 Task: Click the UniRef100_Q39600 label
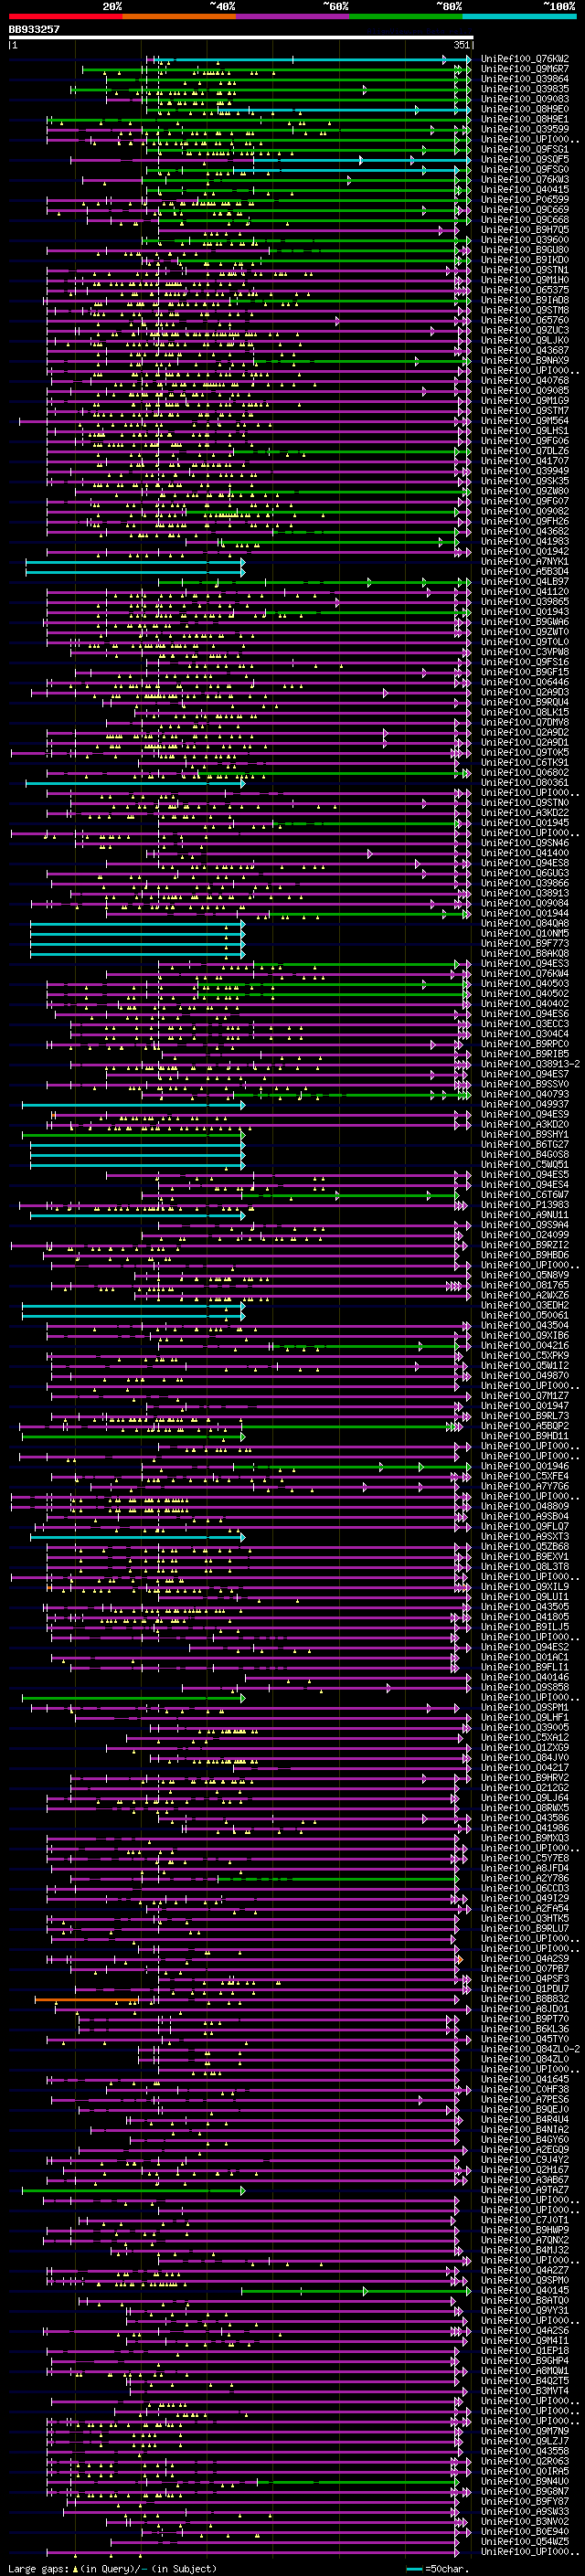(x=525, y=240)
